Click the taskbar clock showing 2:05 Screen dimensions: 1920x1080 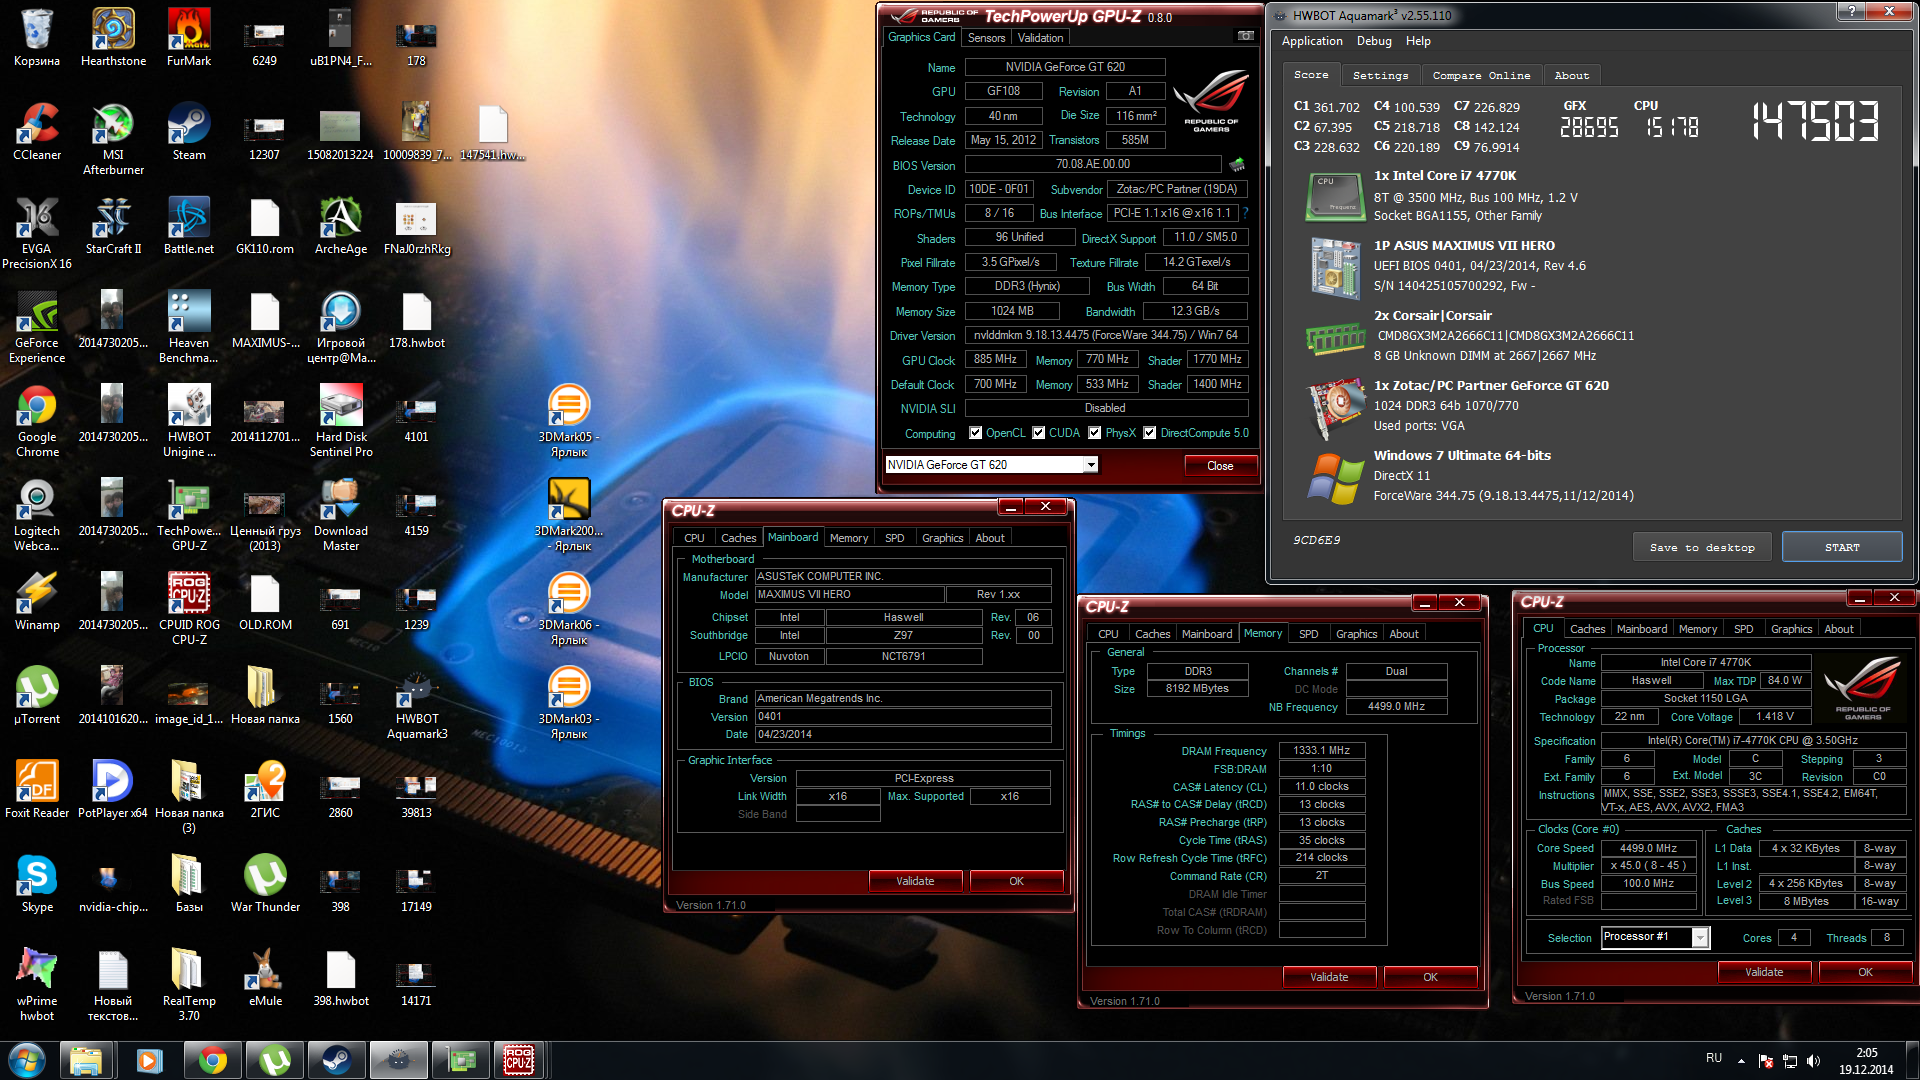tap(1866, 1061)
